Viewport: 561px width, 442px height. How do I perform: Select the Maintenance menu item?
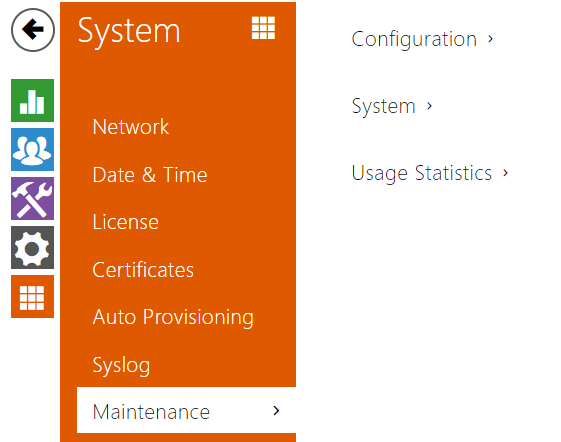click(x=186, y=410)
